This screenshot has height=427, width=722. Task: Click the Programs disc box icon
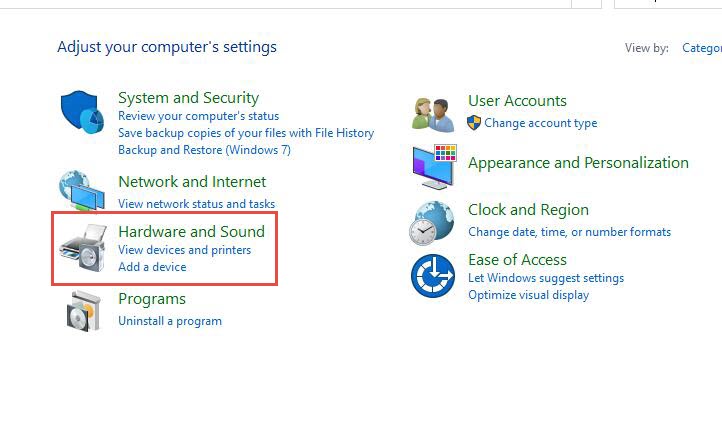[84, 311]
